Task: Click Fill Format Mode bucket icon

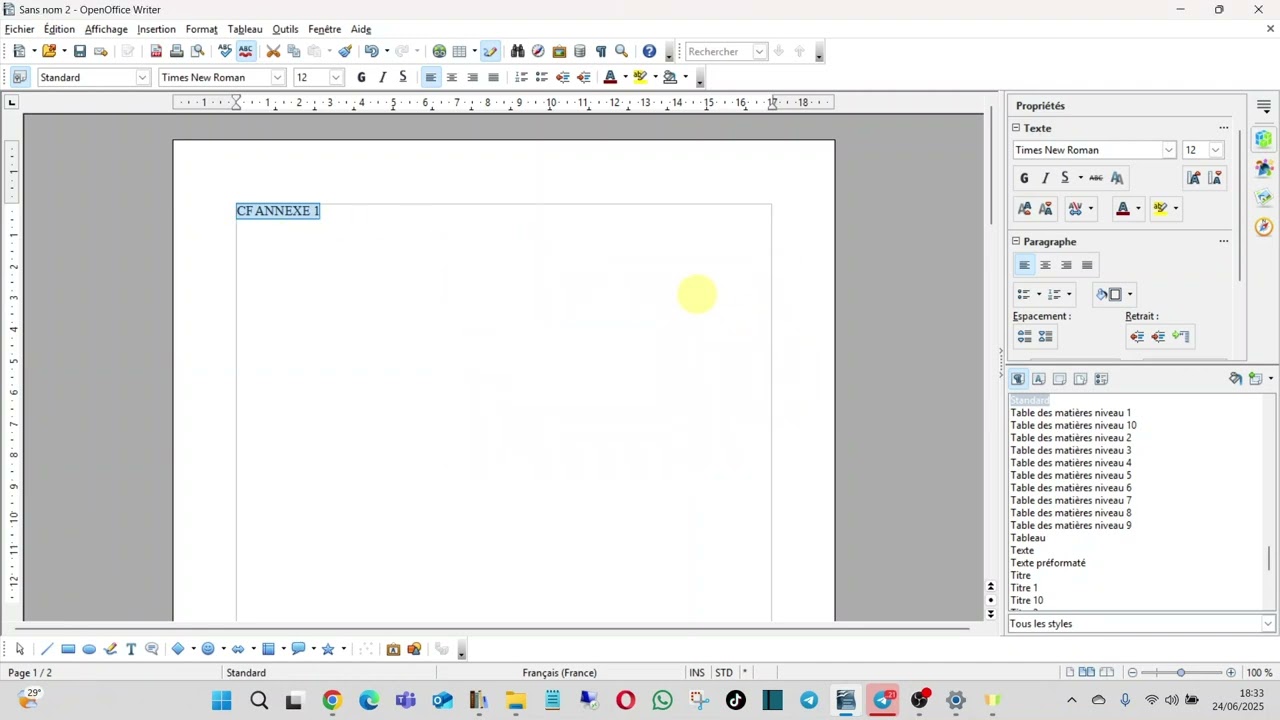Action: pos(1236,379)
